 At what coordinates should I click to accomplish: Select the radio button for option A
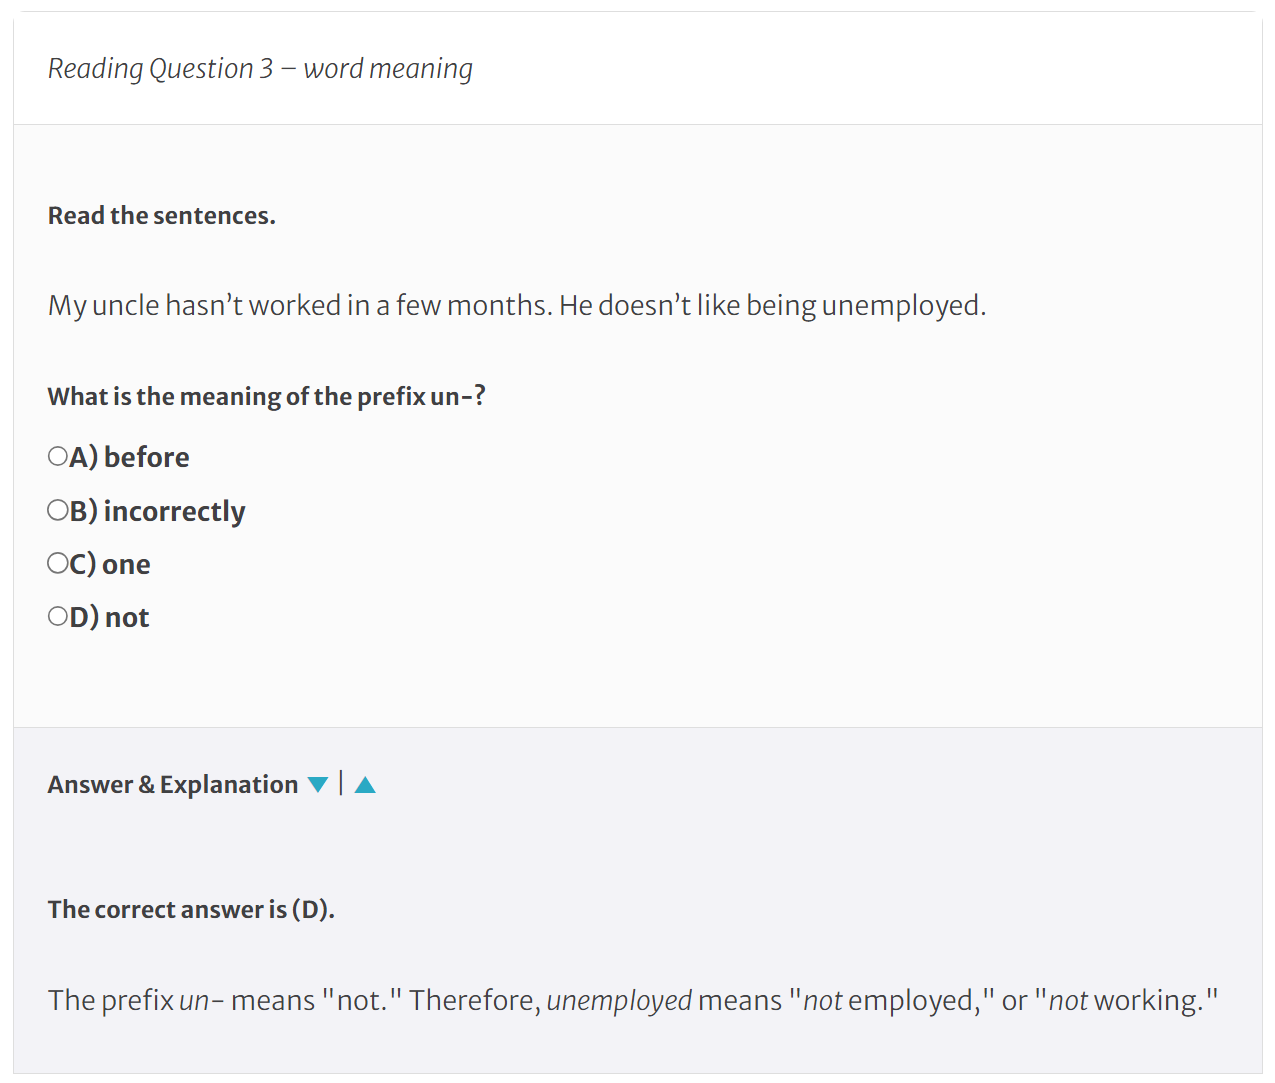[58, 457]
